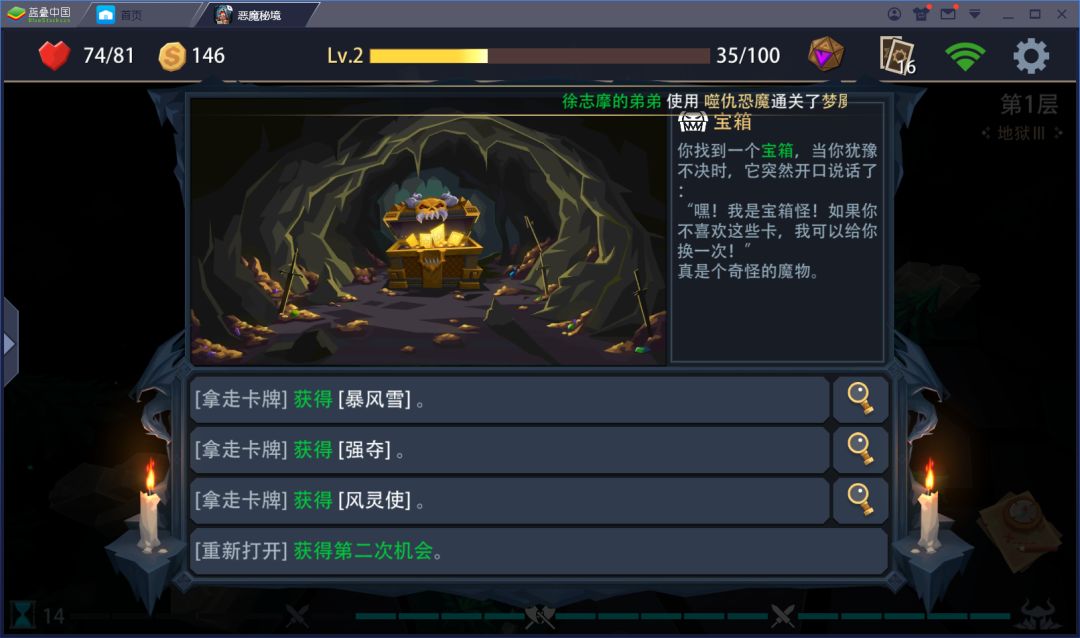Switch to the 首页 home tab
The height and width of the screenshot is (638, 1080).
point(120,14)
